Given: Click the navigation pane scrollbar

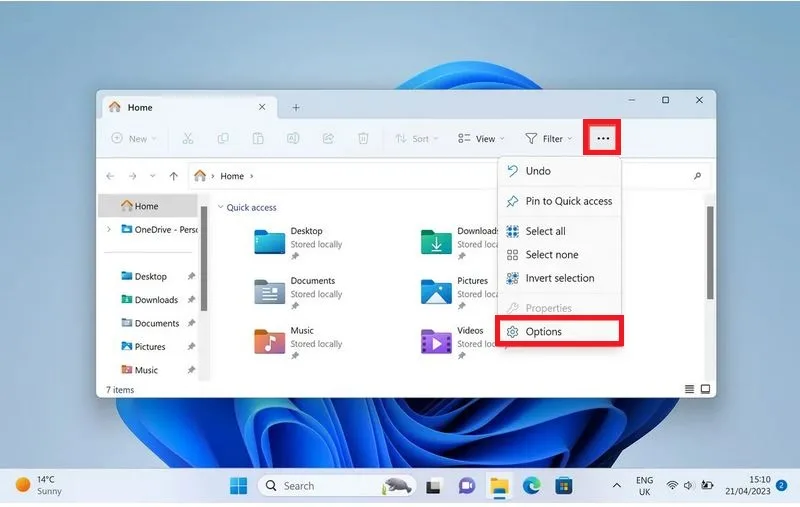Looking at the screenshot, I should pos(204,258).
